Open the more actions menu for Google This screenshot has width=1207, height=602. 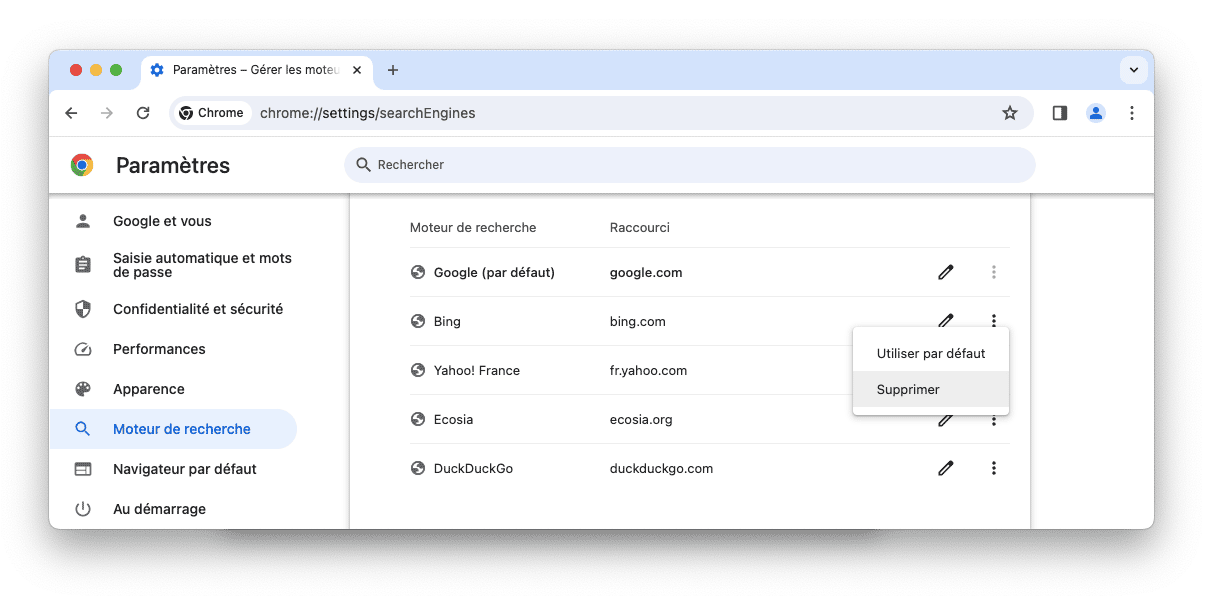point(993,272)
